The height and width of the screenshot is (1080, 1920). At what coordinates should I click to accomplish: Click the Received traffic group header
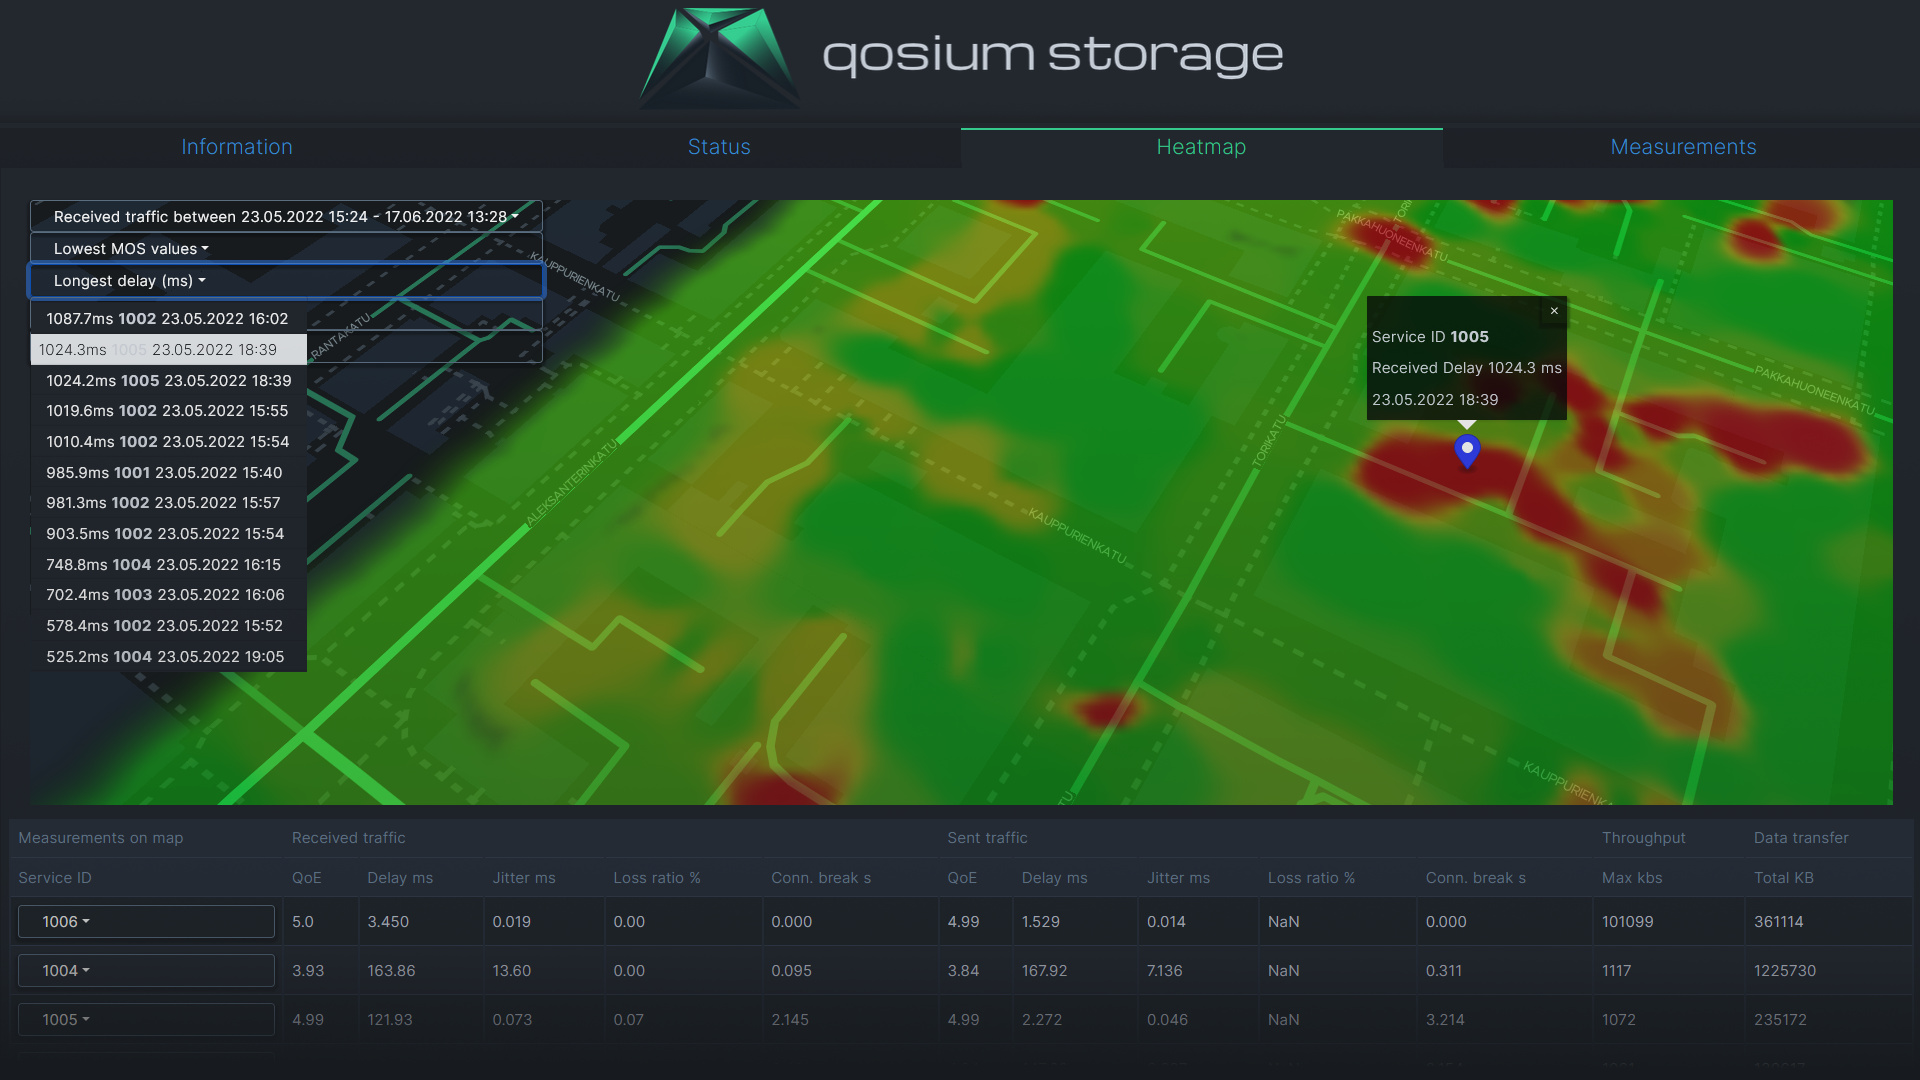pyautogui.click(x=349, y=838)
